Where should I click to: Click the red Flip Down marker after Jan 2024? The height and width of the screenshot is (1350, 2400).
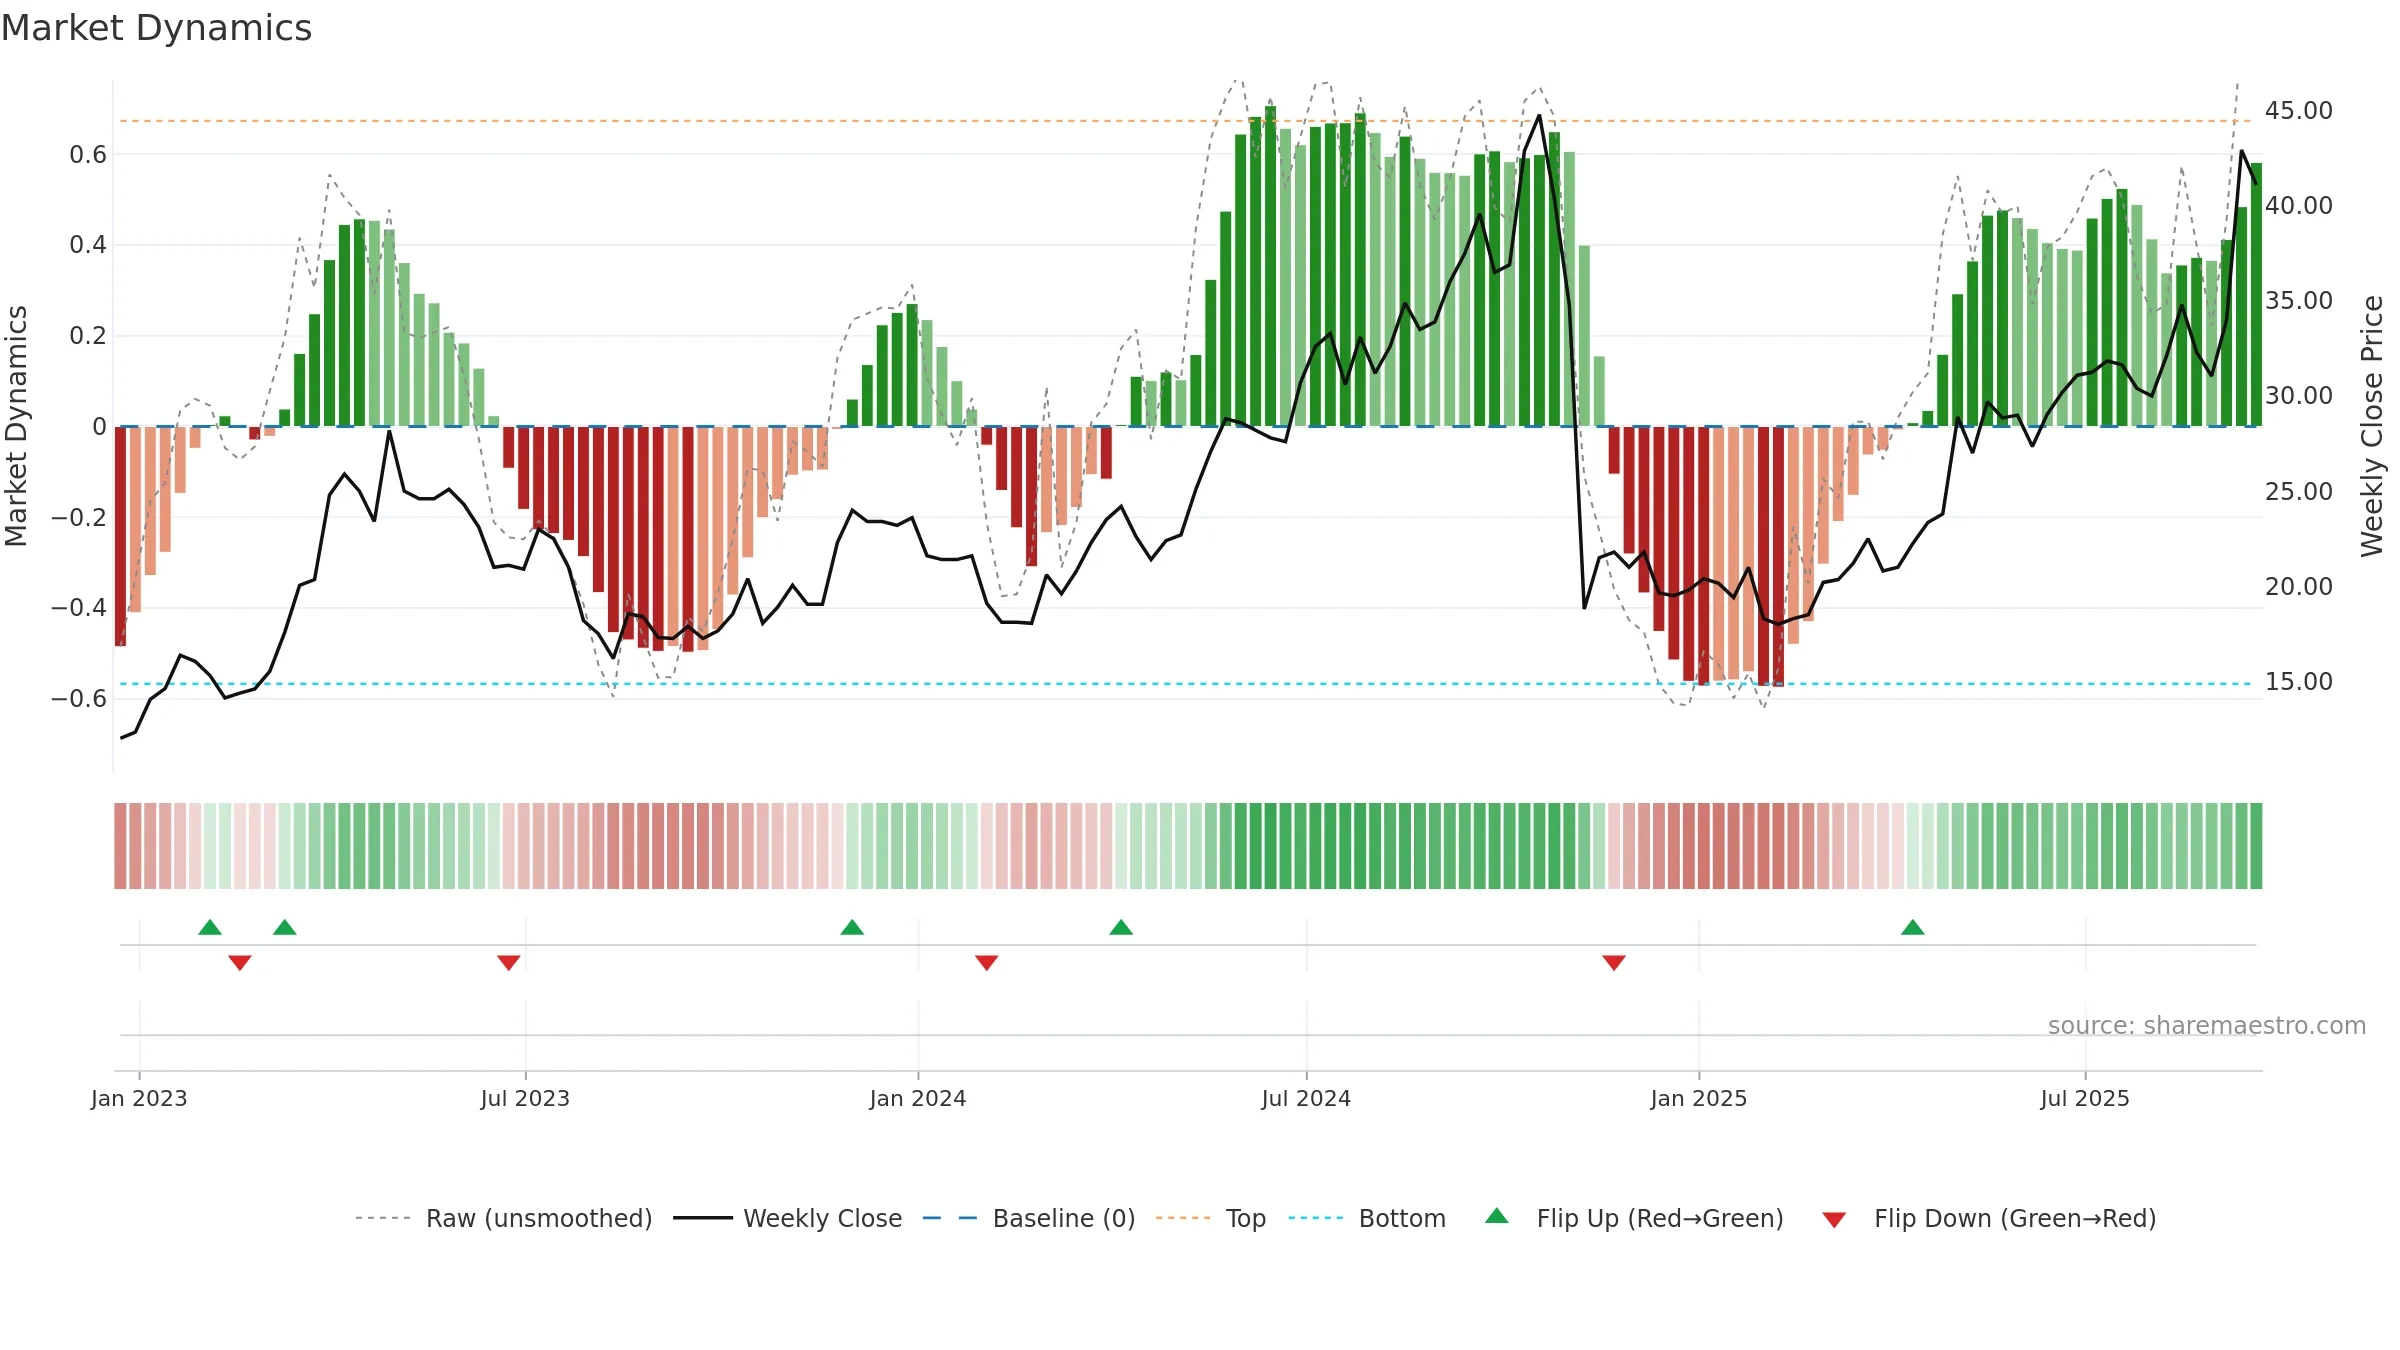point(987,962)
